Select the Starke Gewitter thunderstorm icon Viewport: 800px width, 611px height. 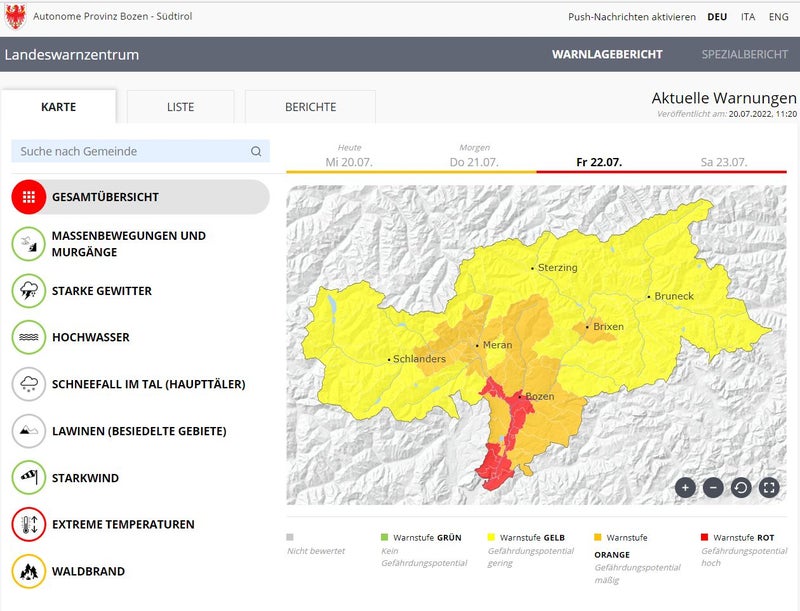tap(29, 291)
